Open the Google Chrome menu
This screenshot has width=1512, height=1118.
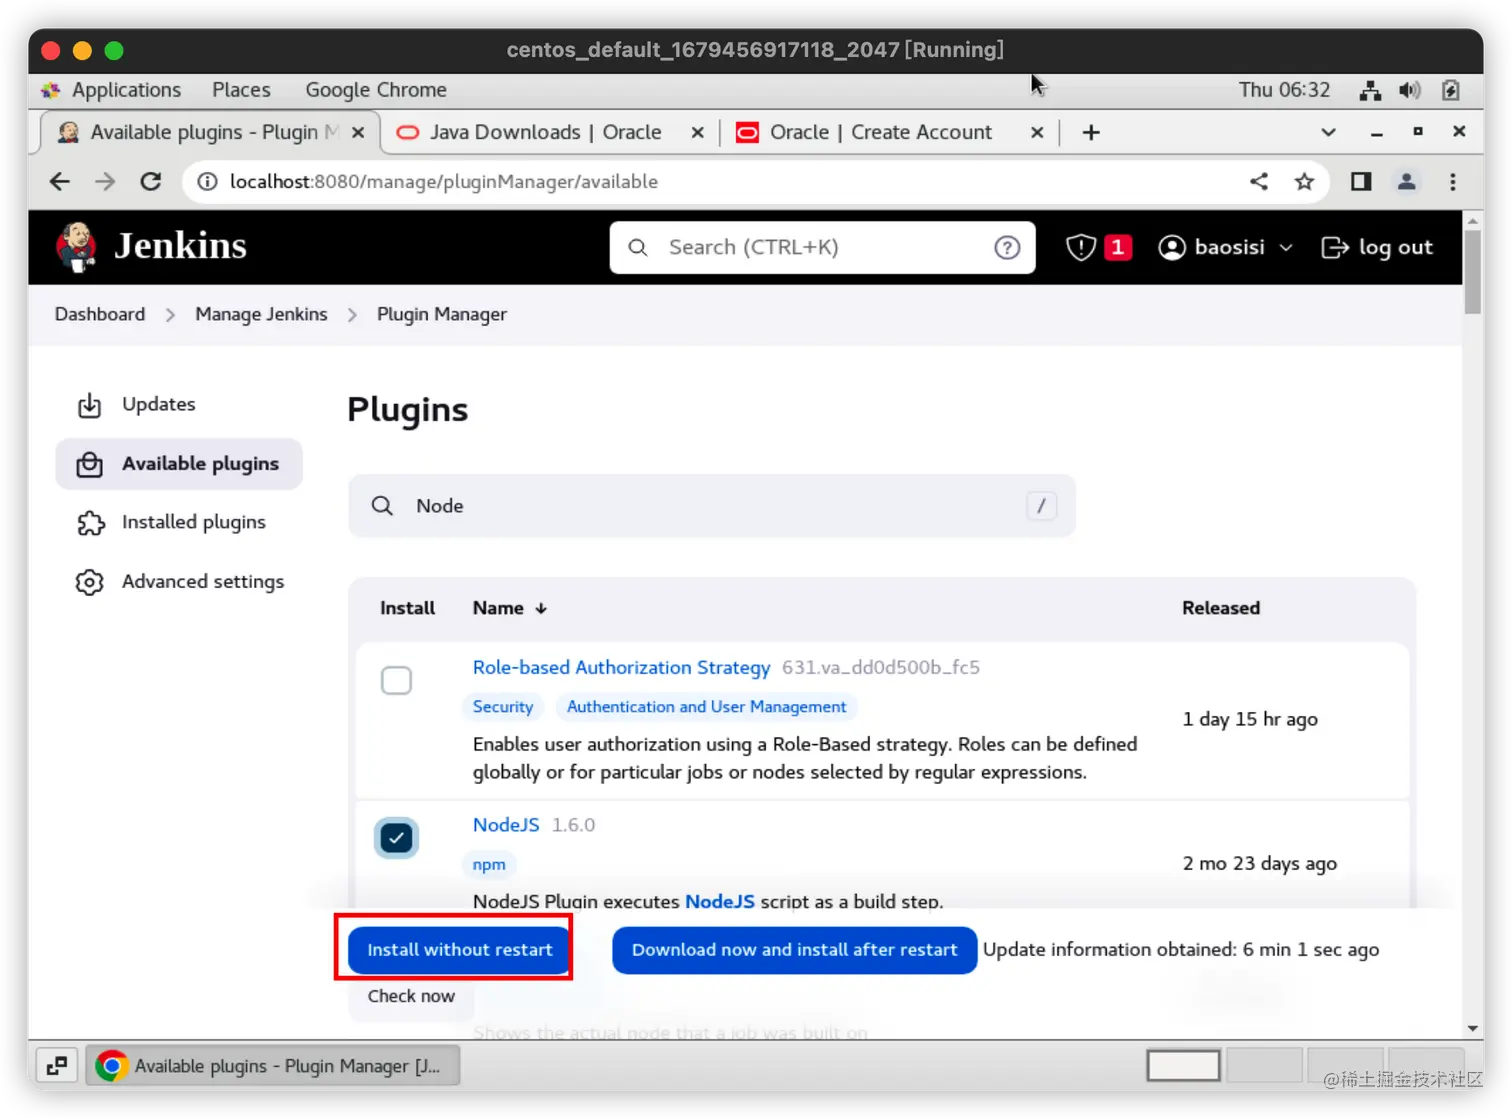(x=376, y=90)
